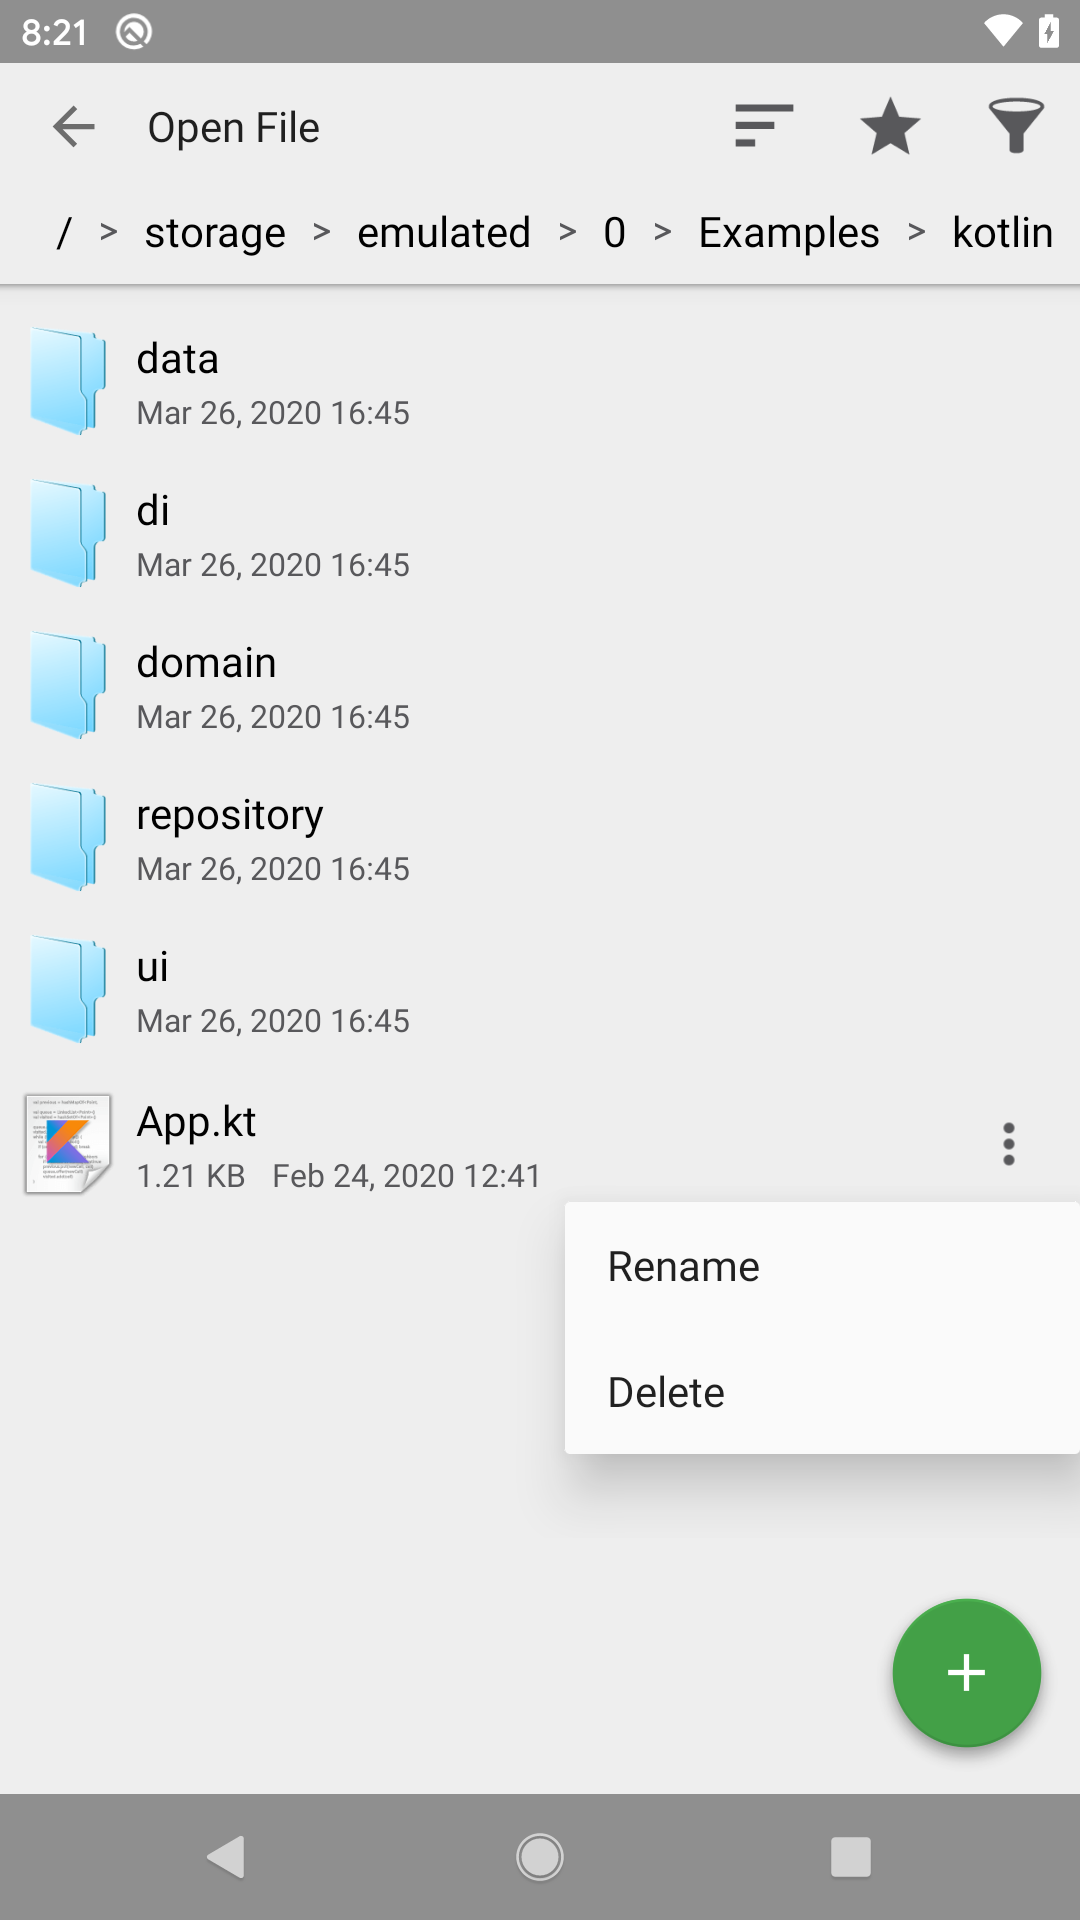Tap the Android recent apps square

[x=850, y=1857]
